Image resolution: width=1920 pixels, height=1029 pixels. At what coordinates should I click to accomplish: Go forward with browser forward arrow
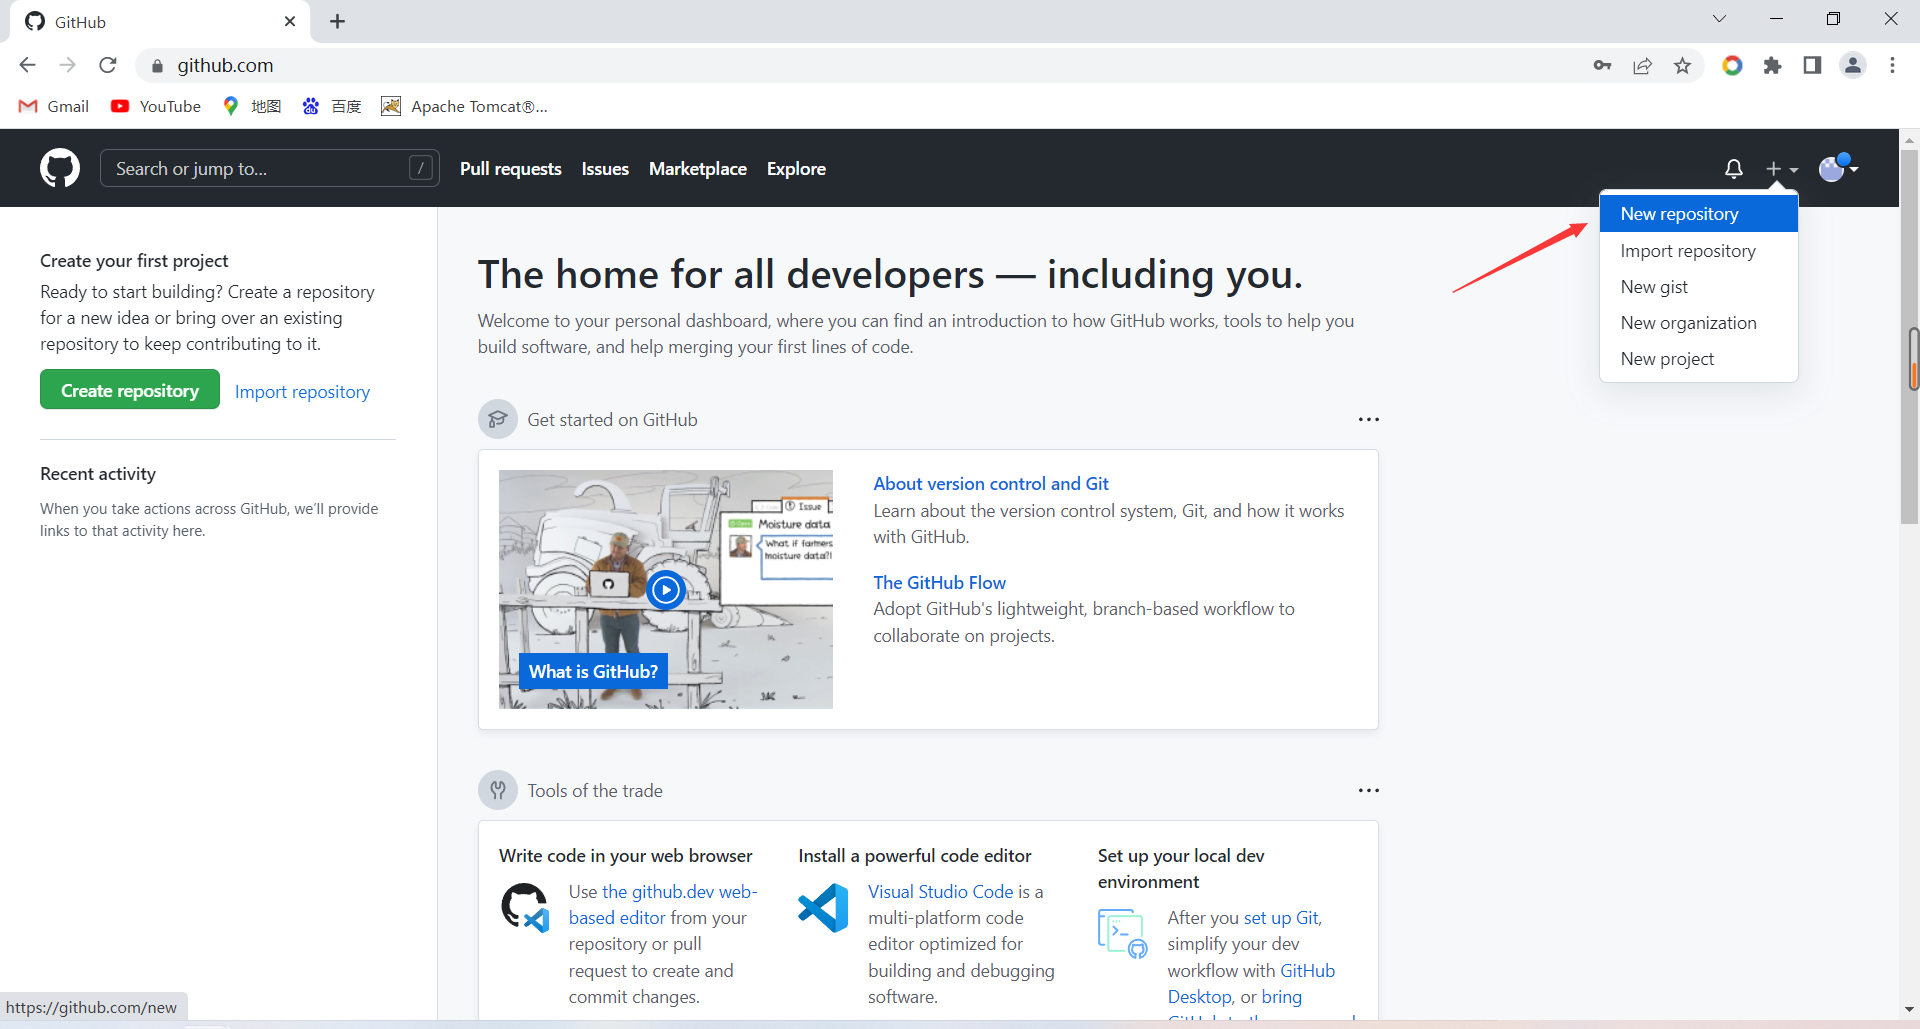[x=67, y=65]
